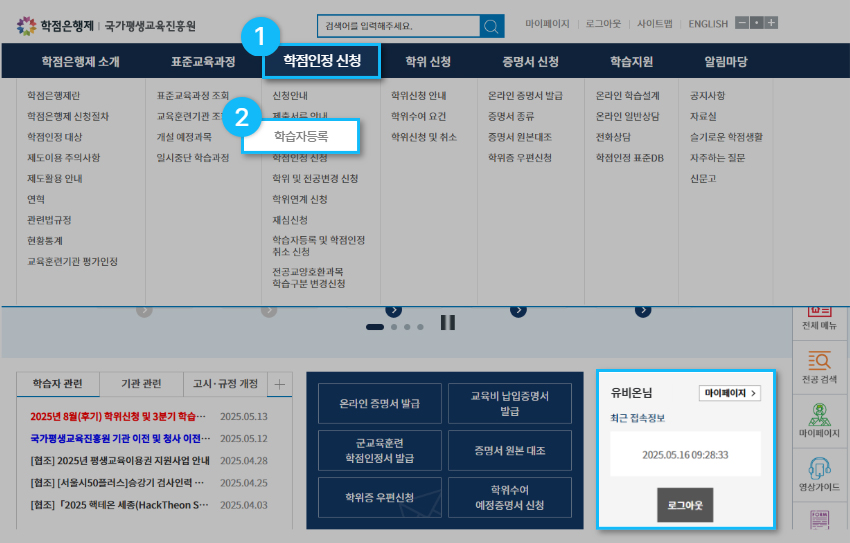Select 학위신청 인내 submenu link
Image resolution: width=850 pixels, height=543 pixels.
(418, 95)
